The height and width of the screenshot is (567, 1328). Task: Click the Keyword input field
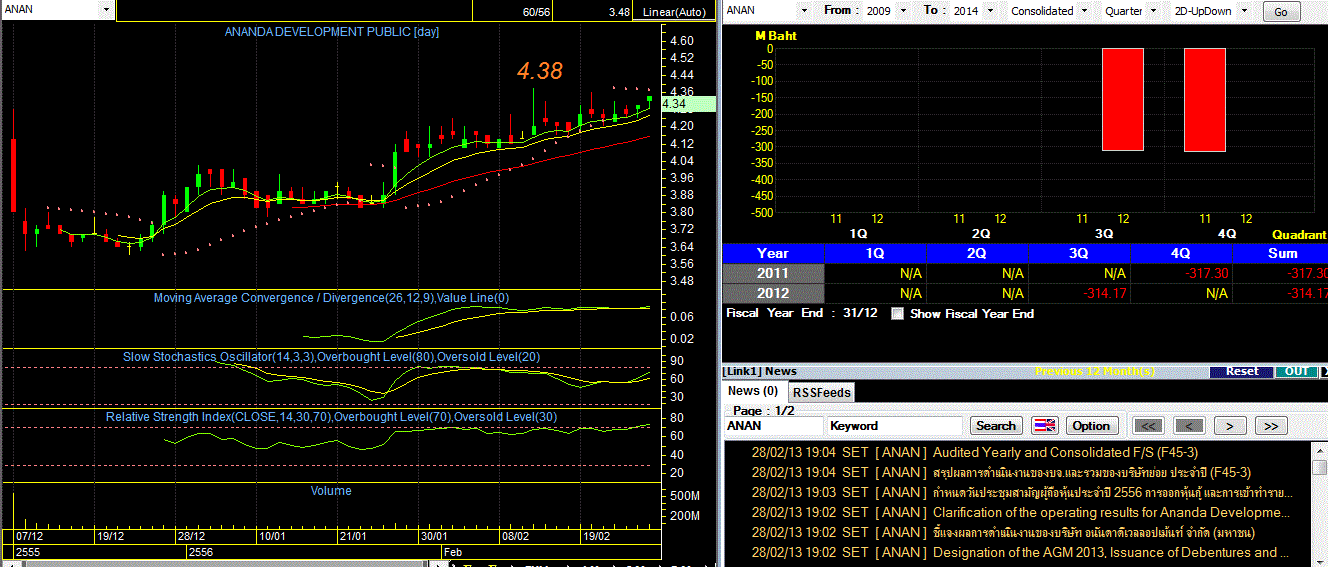tap(895, 426)
